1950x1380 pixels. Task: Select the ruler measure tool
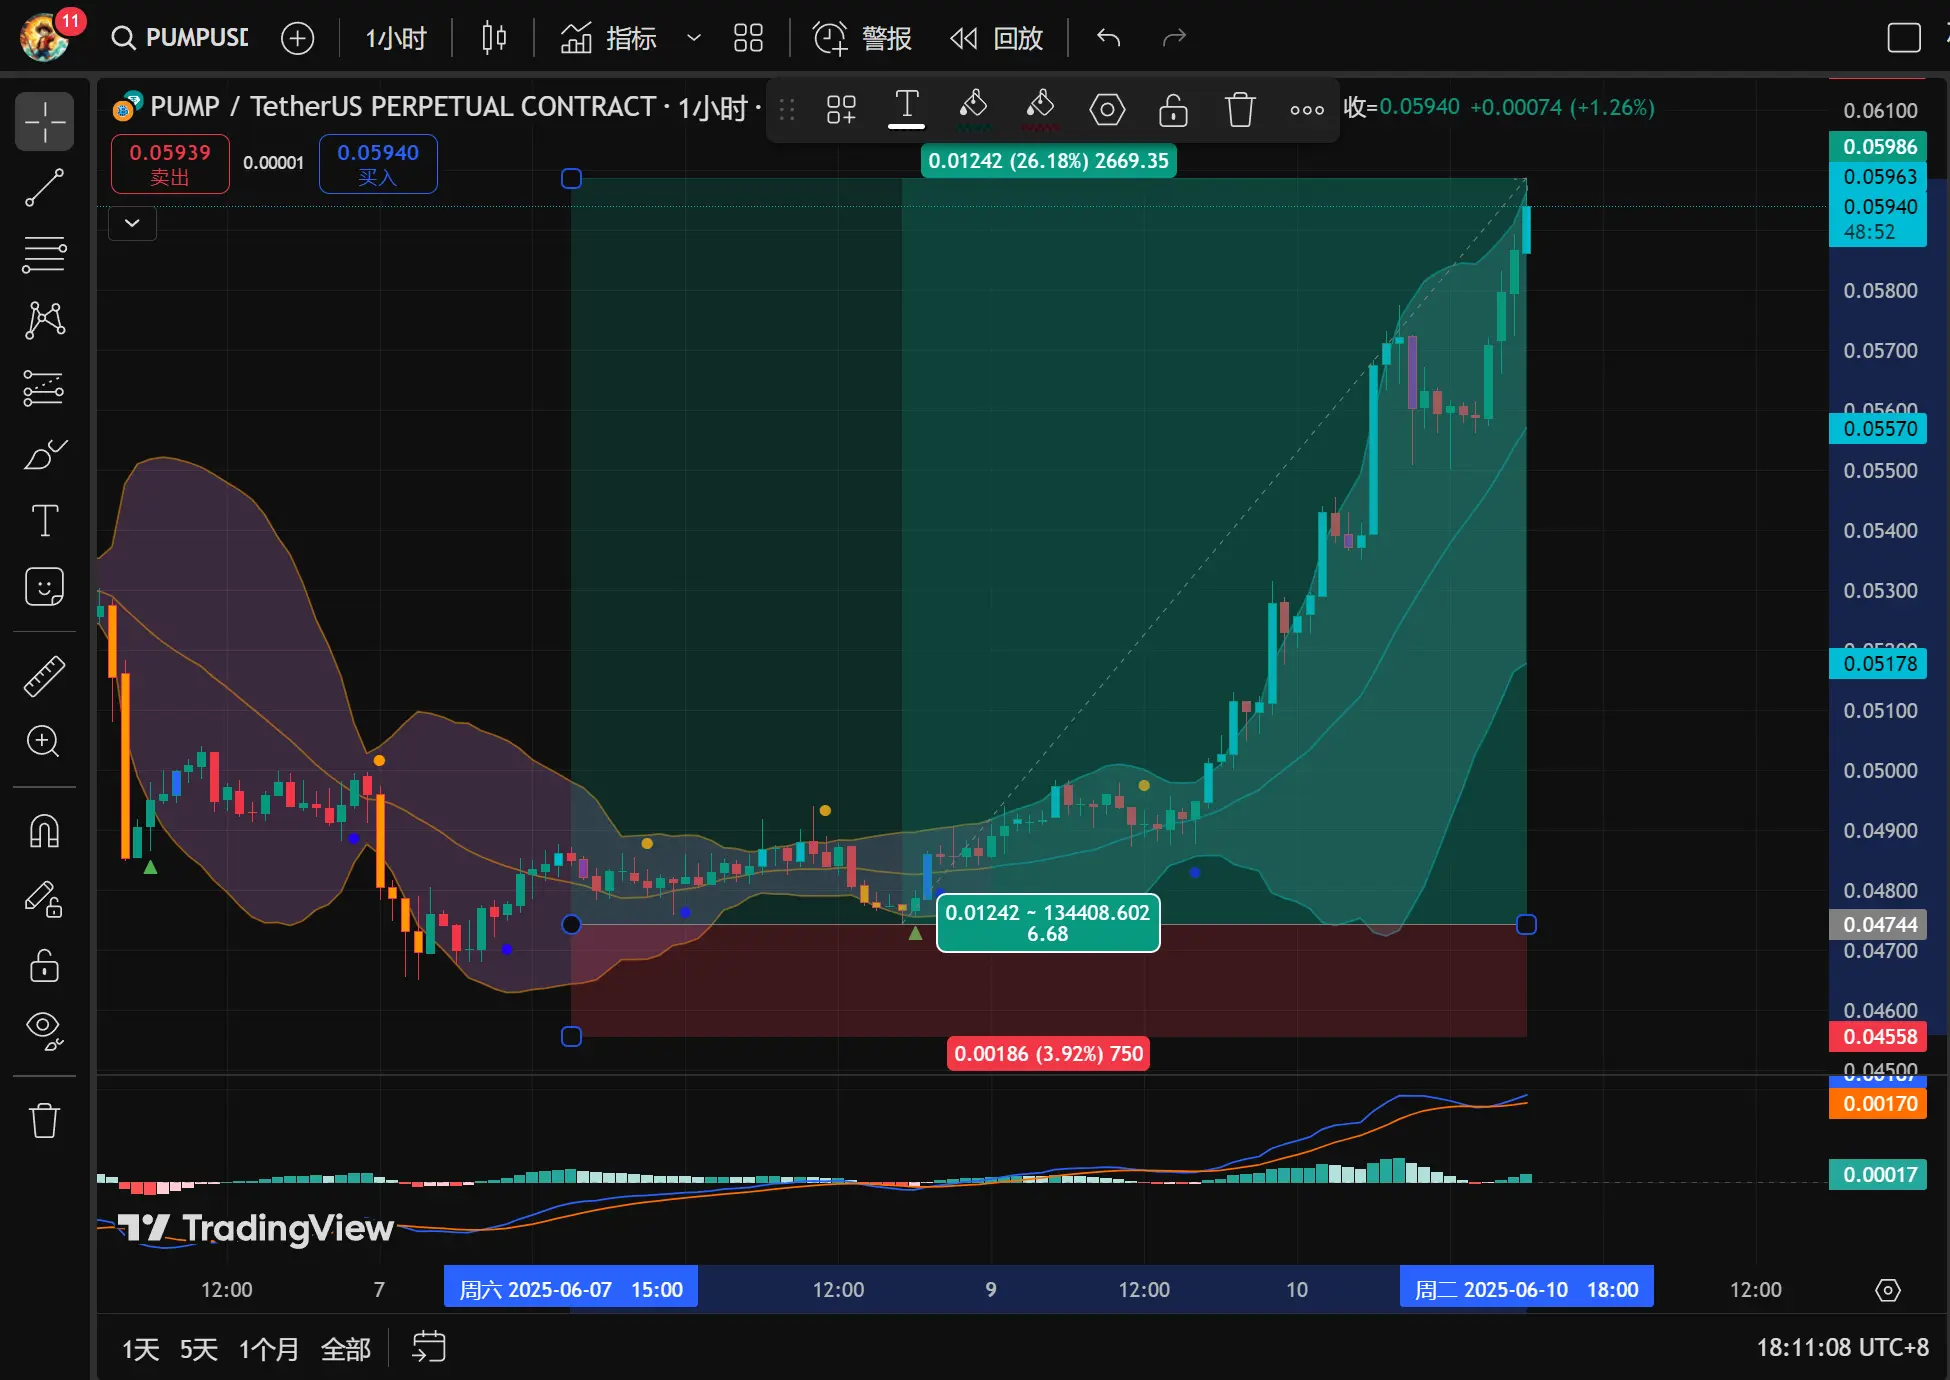point(45,676)
